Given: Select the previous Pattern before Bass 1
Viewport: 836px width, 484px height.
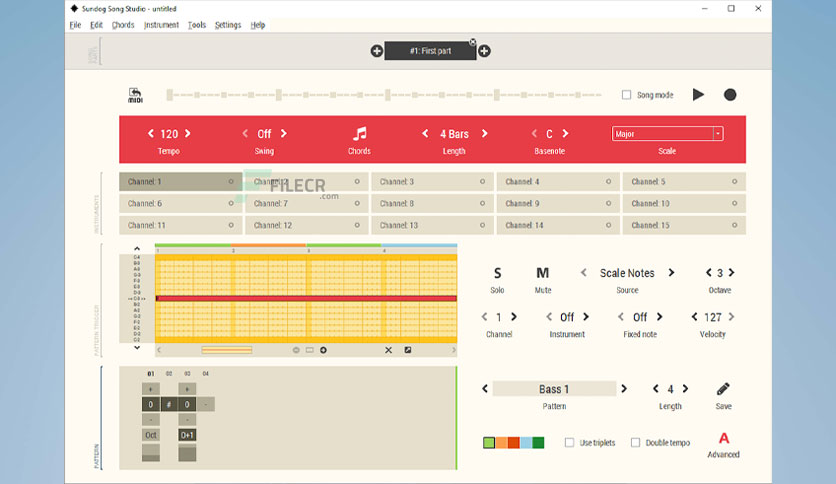Looking at the screenshot, I should pyautogui.click(x=485, y=389).
